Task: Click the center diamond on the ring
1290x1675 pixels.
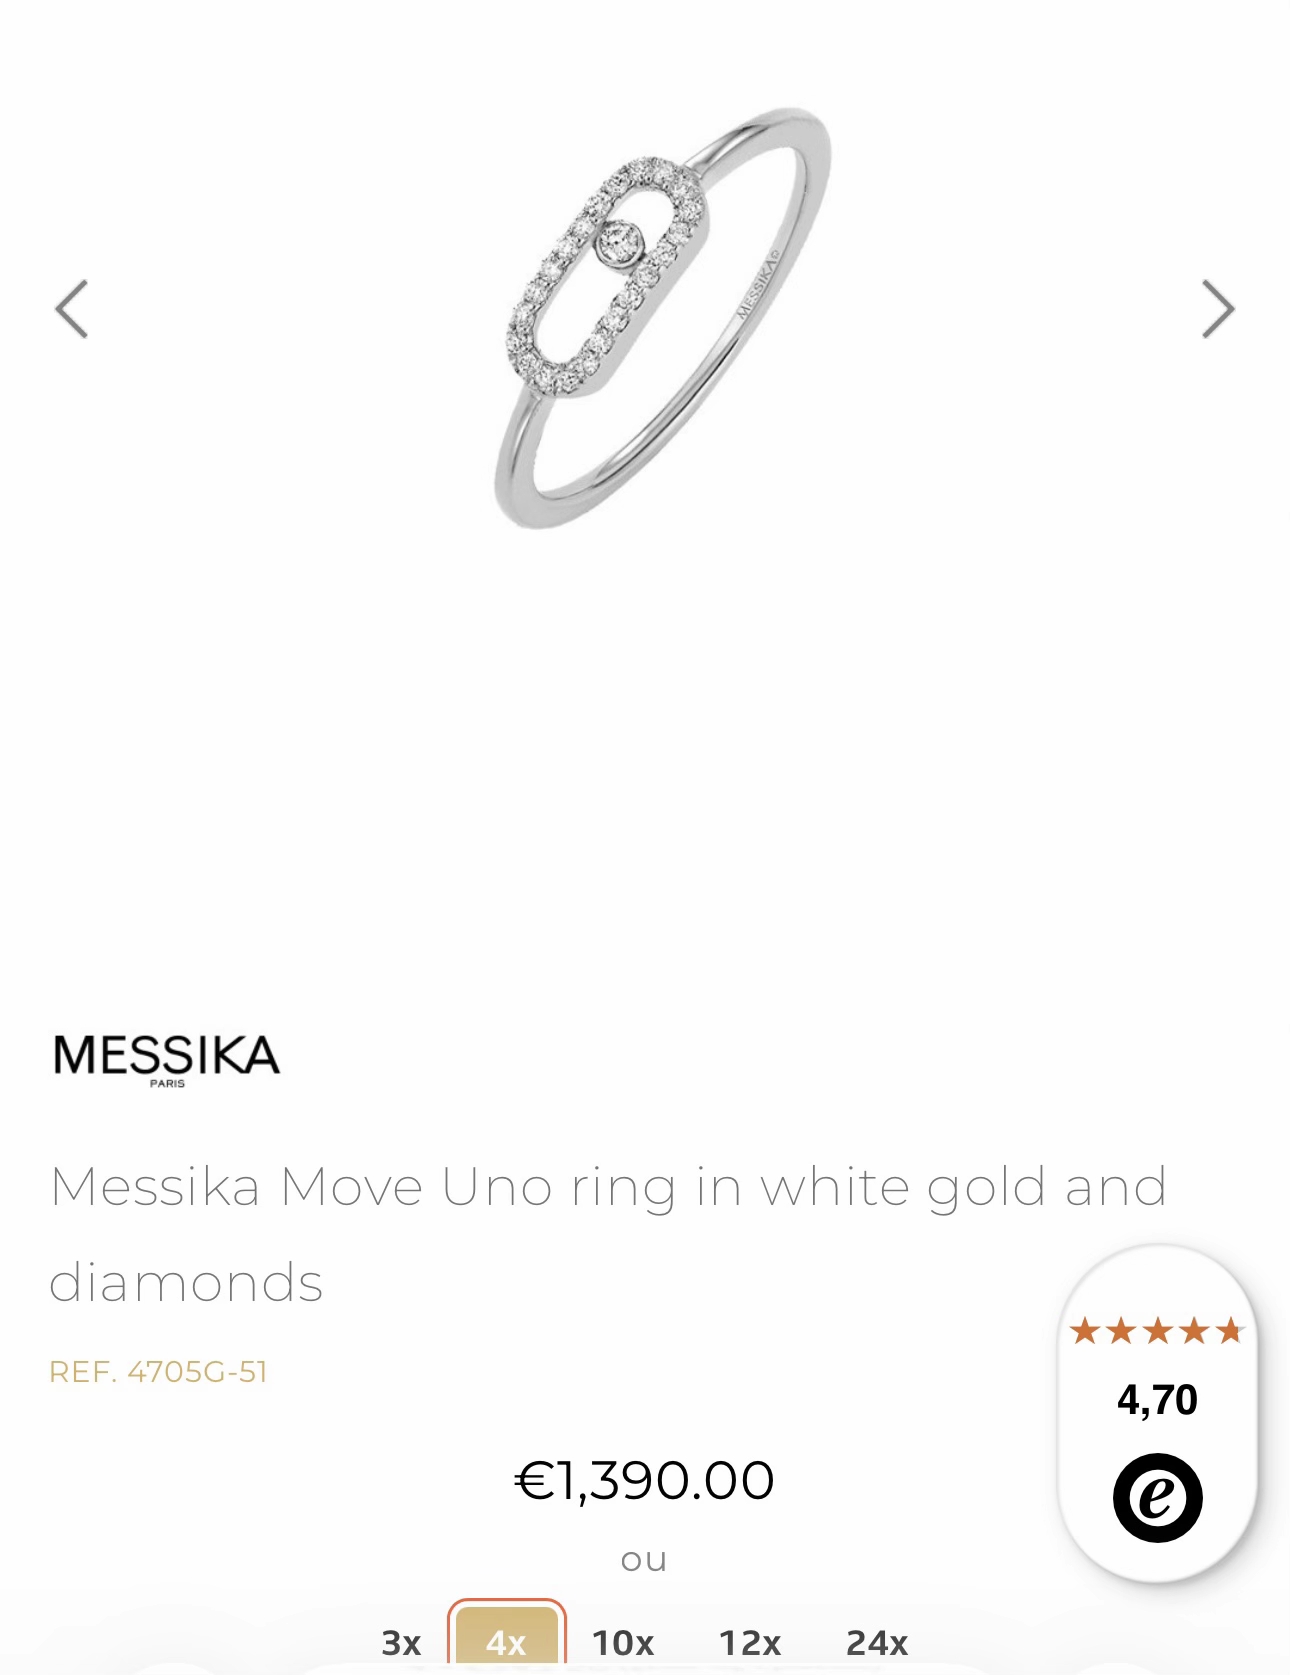Action: tap(620, 243)
